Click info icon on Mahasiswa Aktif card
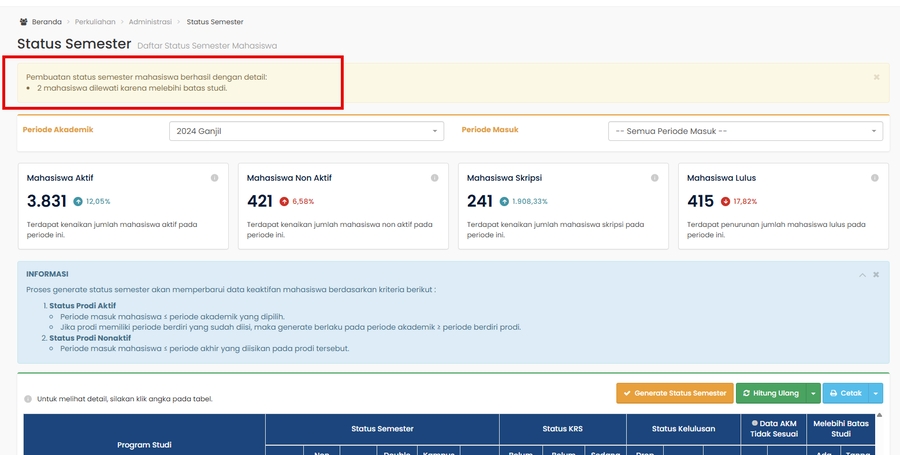 214,178
